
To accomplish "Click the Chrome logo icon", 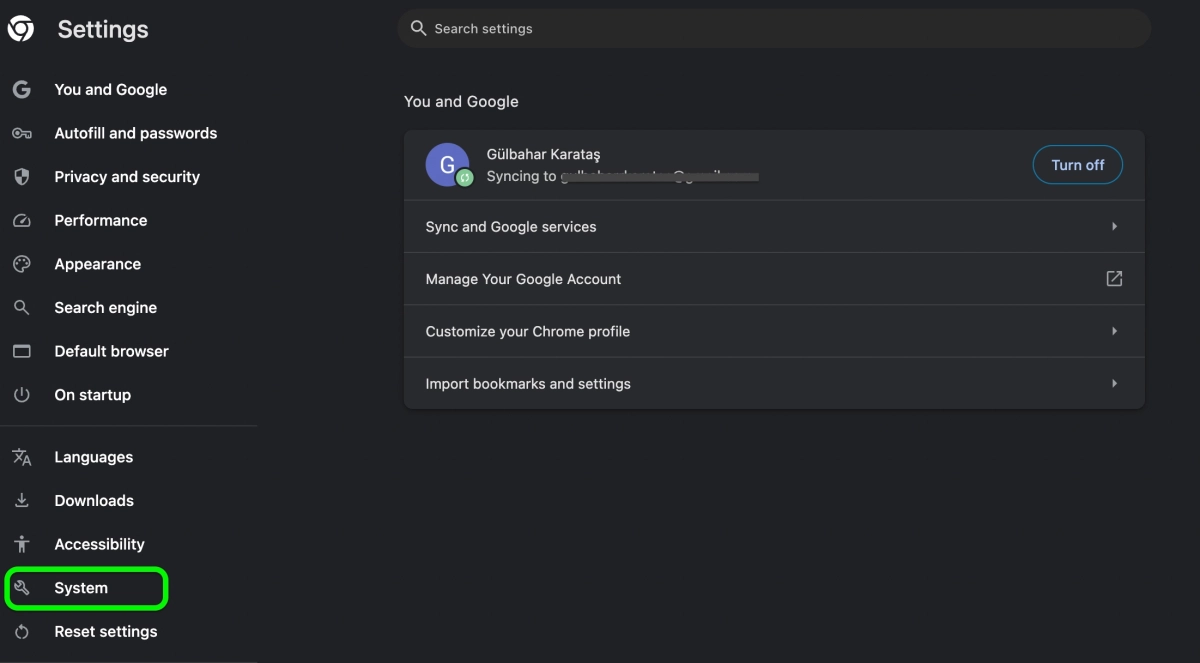I will pos(22,29).
